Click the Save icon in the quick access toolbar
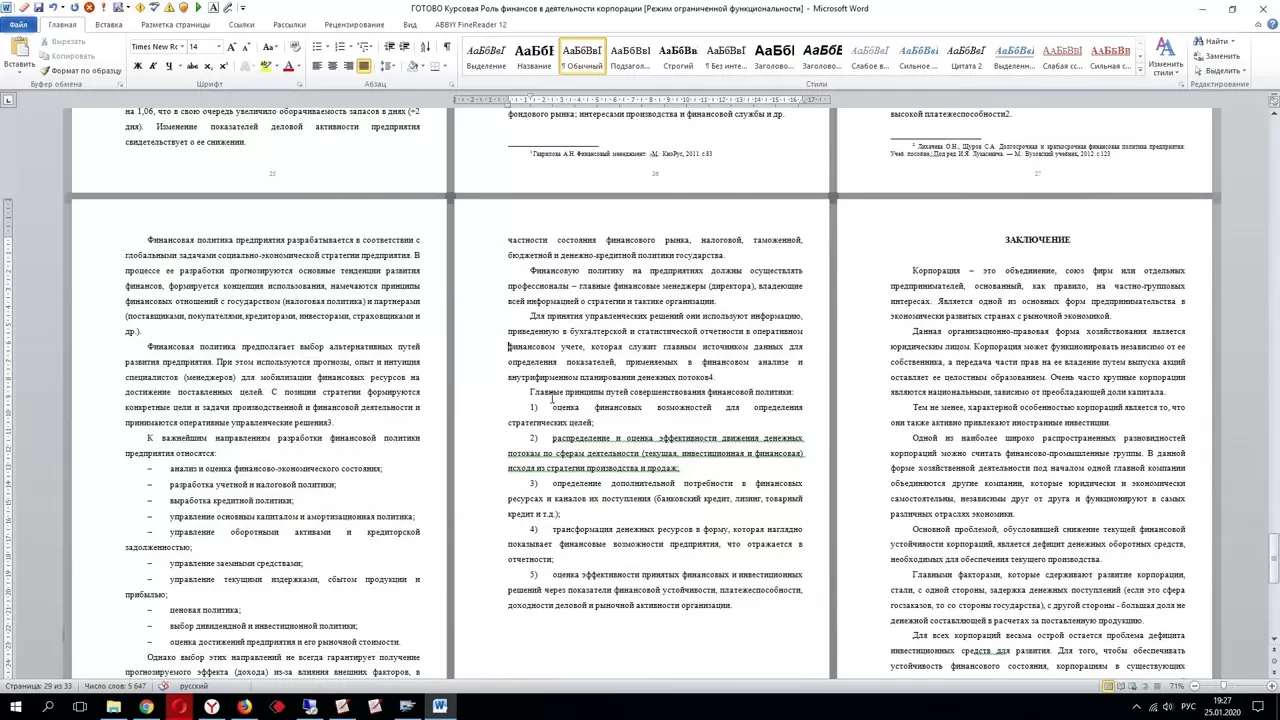Viewport: 1280px width, 720px height. [23, 8]
